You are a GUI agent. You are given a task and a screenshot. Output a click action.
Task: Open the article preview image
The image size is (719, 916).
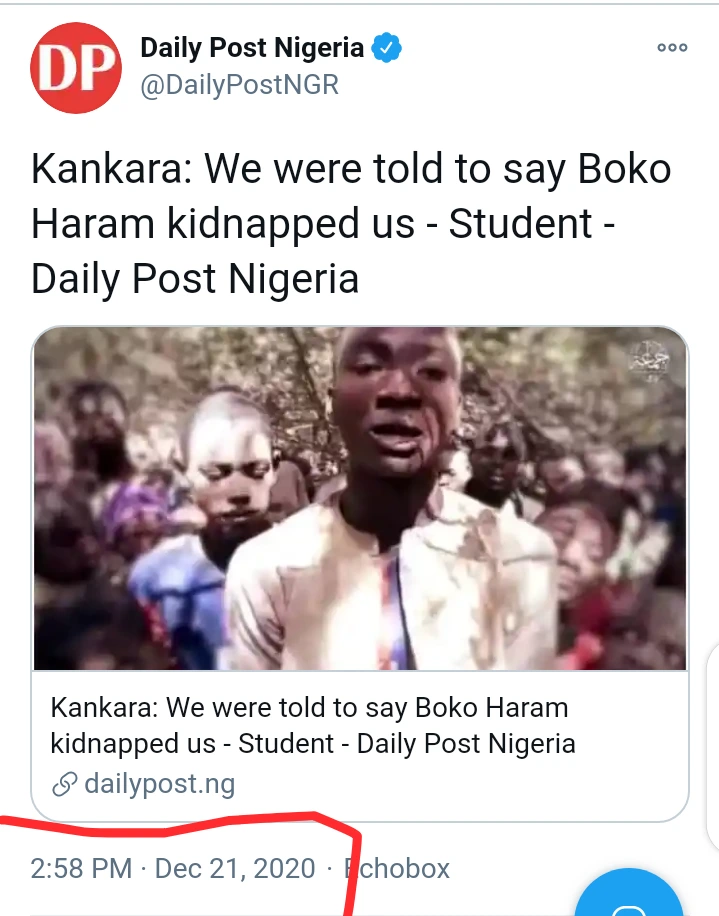tap(360, 498)
